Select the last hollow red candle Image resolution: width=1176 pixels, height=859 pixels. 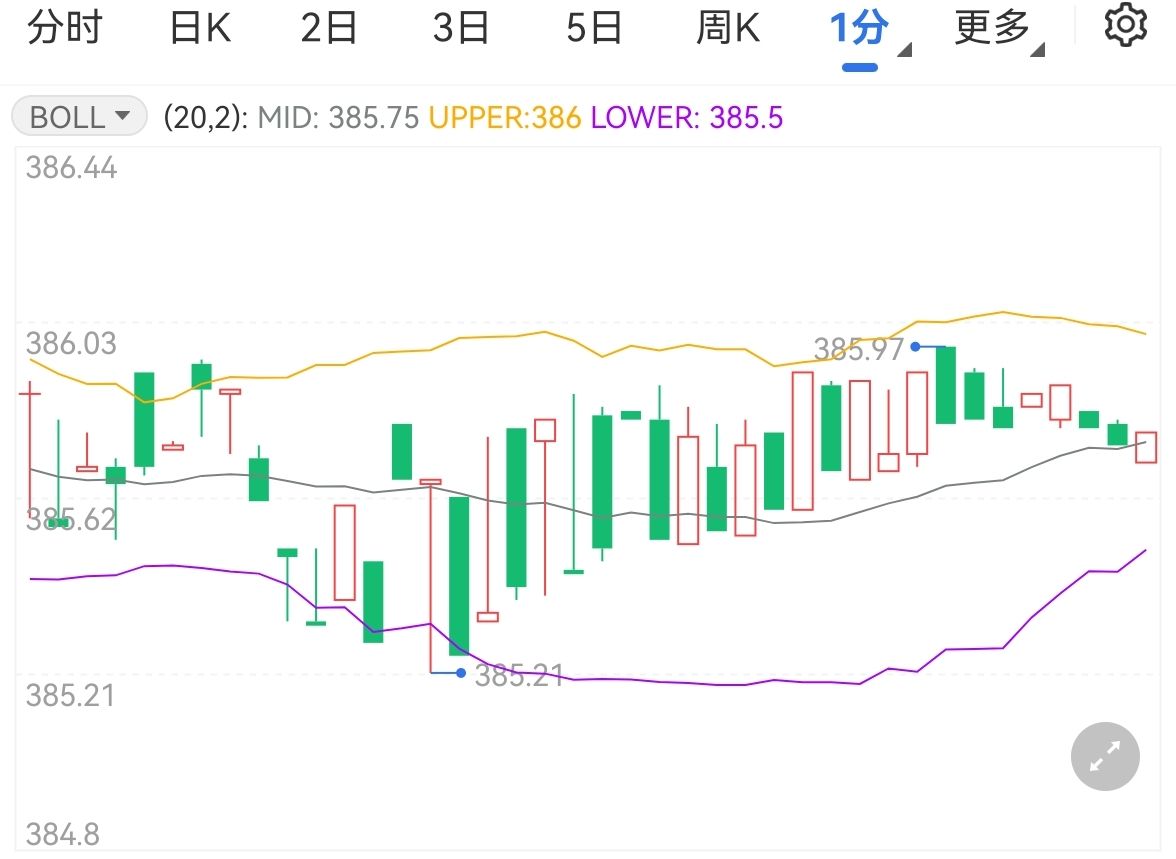click(1146, 447)
